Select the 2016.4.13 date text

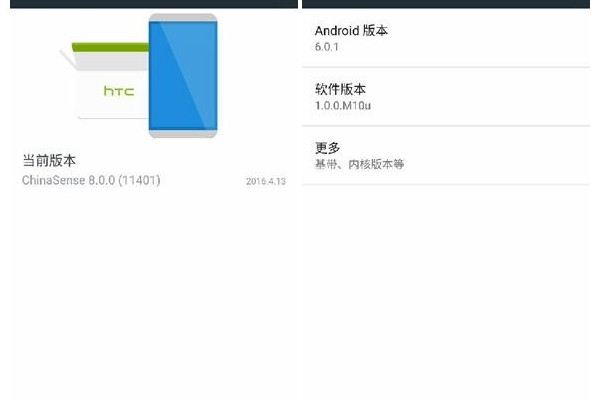tap(266, 181)
